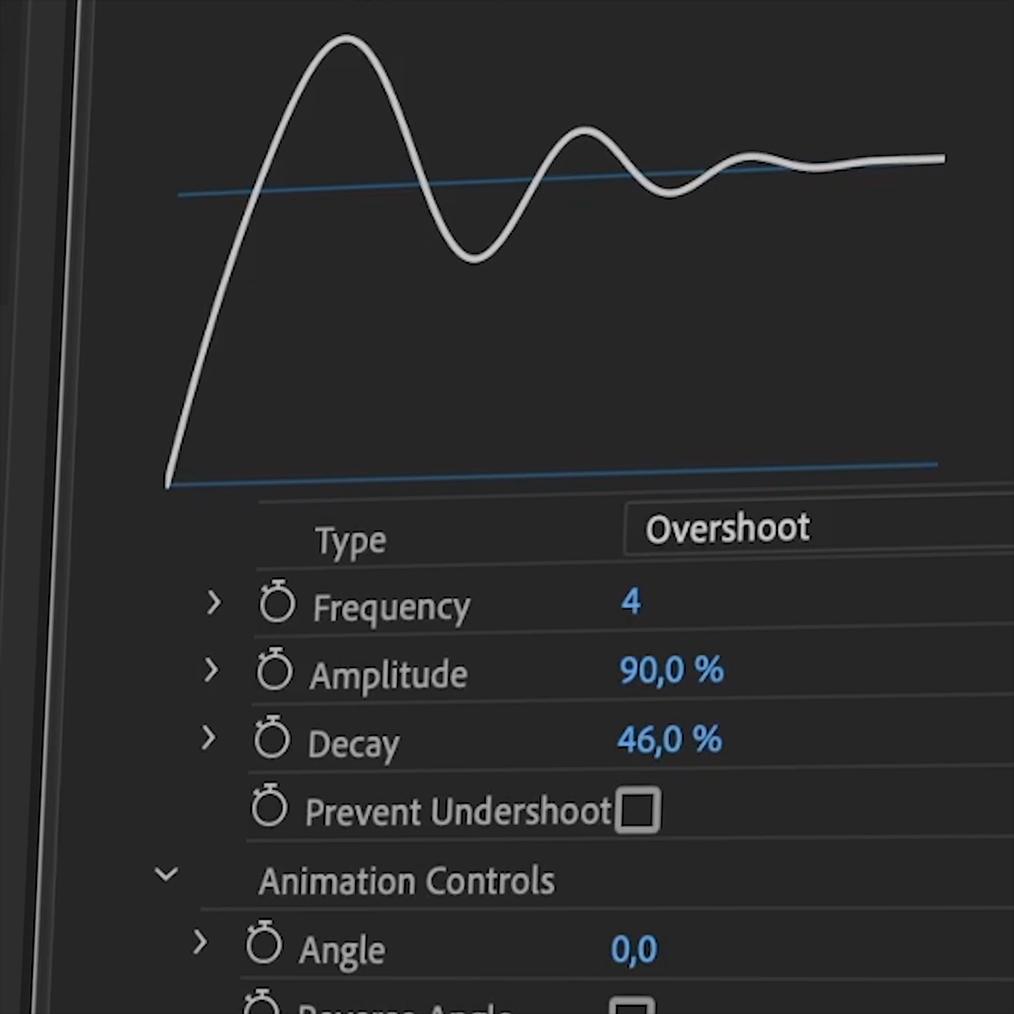Expand the Amplitude property chevron
The width and height of the screenshot is (1014, 1014).
click(210, 670)
